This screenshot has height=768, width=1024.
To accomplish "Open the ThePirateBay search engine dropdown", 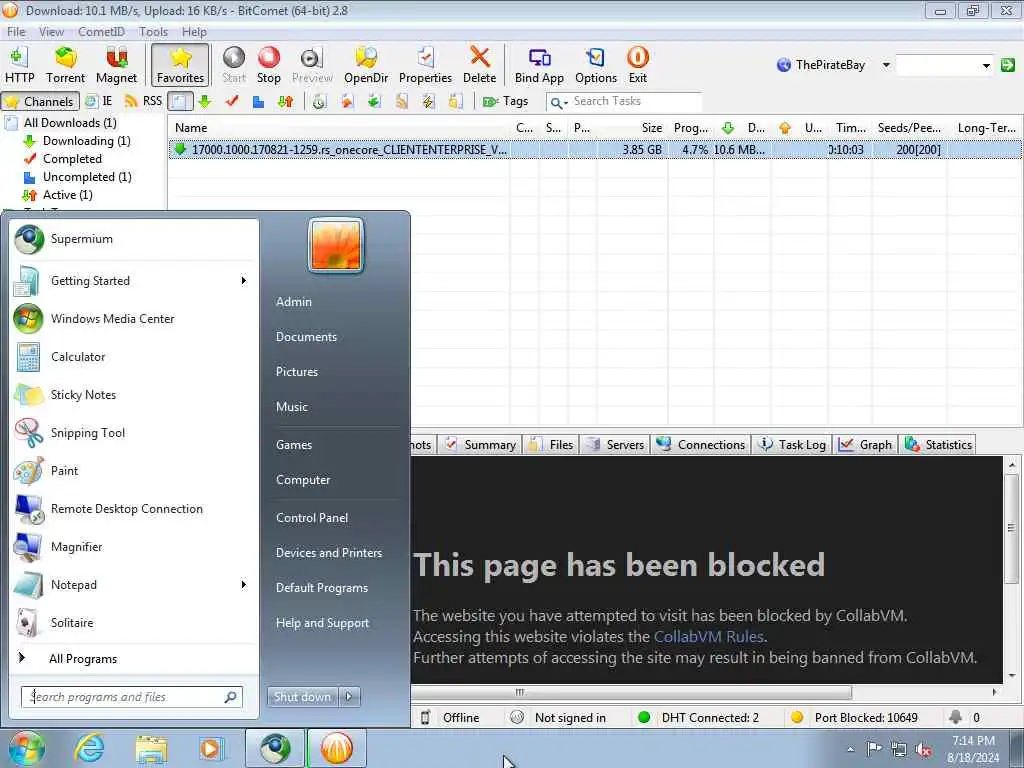I will coord(886,65).
